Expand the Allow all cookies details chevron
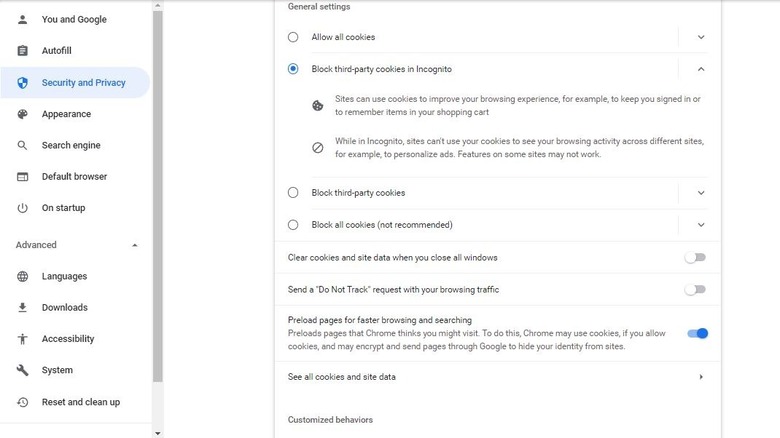This screenshot has width=780, height=438. point(701,37)
